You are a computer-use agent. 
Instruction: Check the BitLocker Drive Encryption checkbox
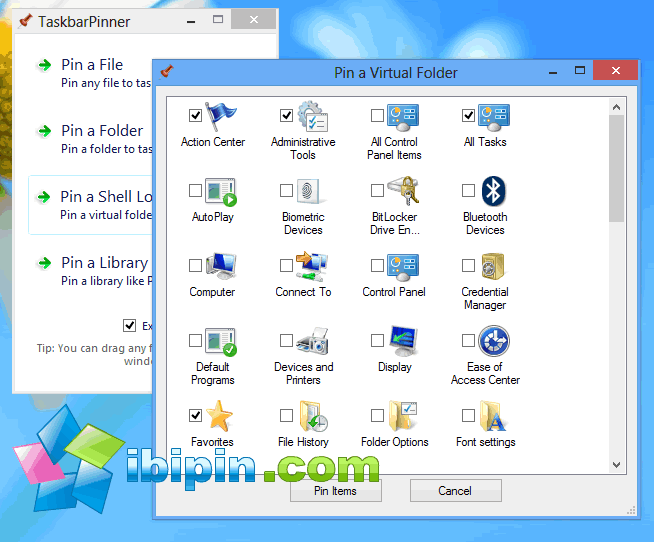[x=377, y=190]
